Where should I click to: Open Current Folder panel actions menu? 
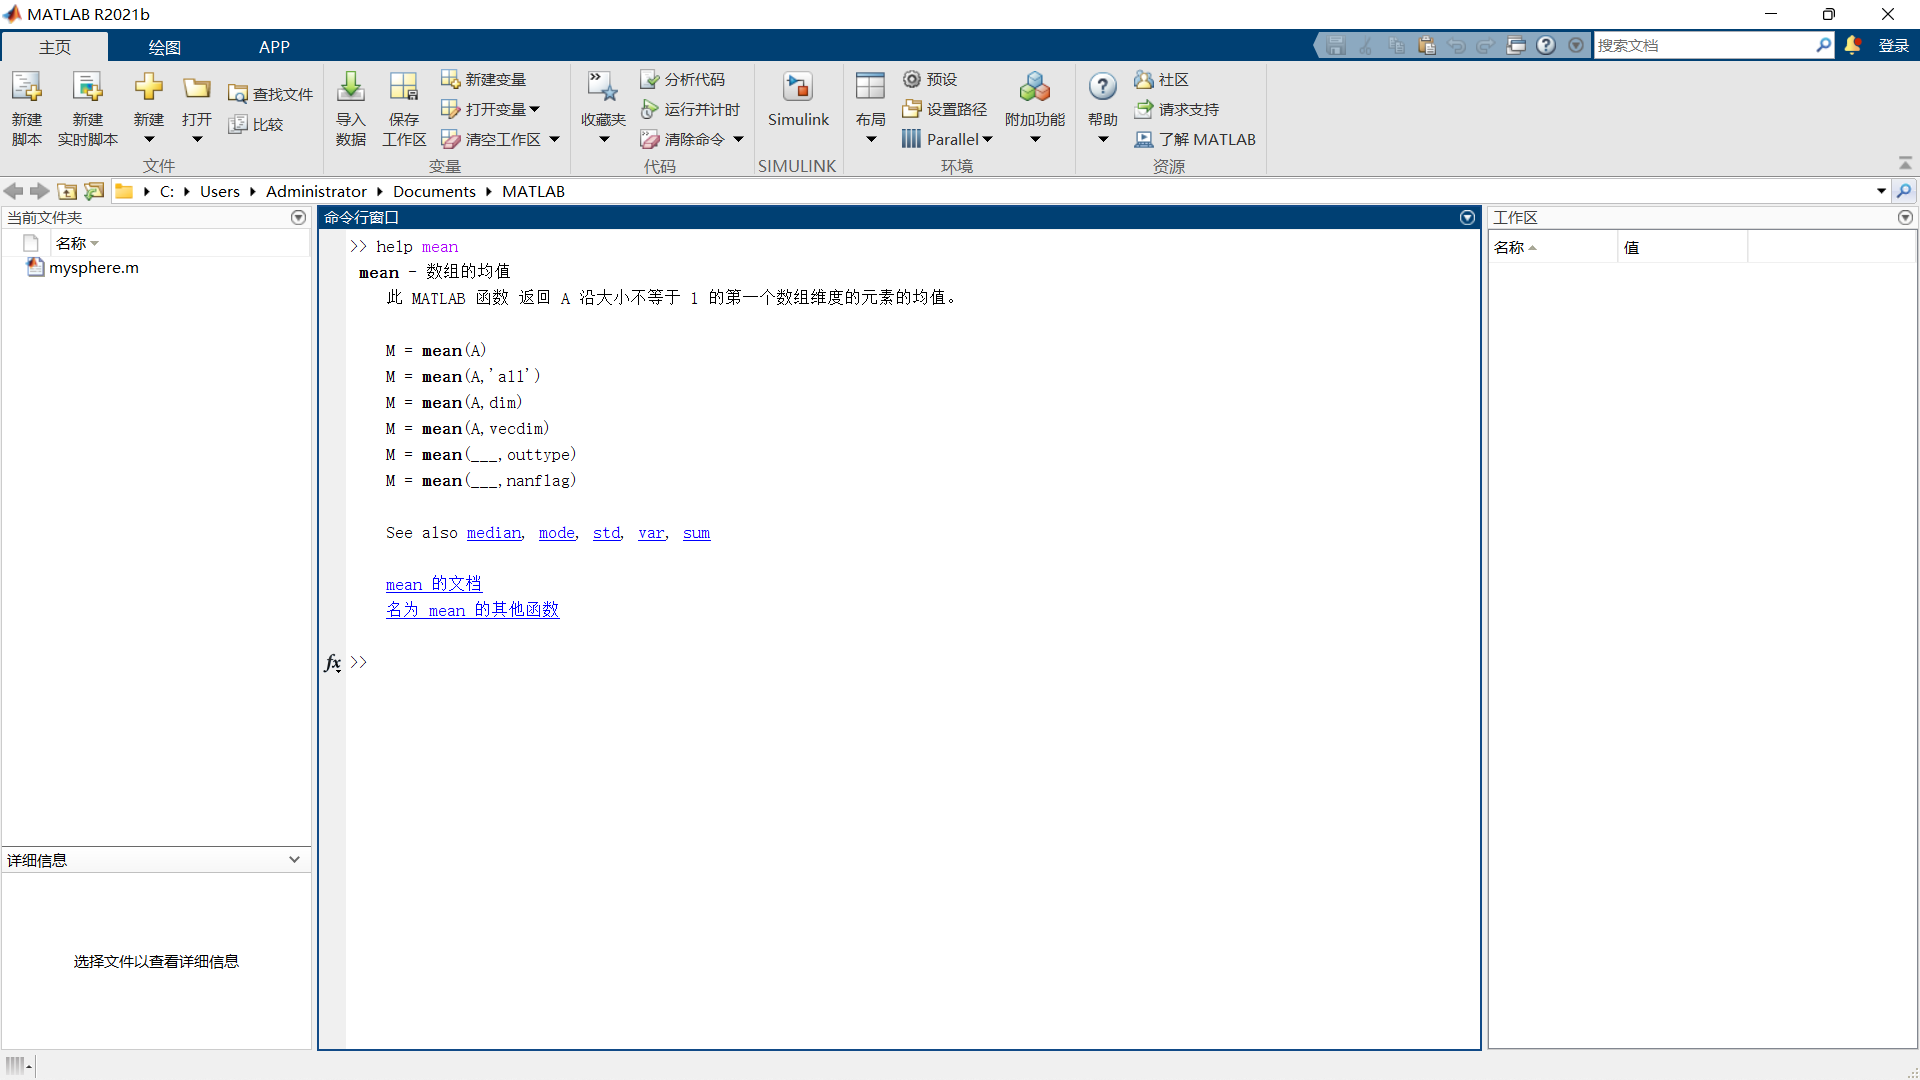click(298, 217)
